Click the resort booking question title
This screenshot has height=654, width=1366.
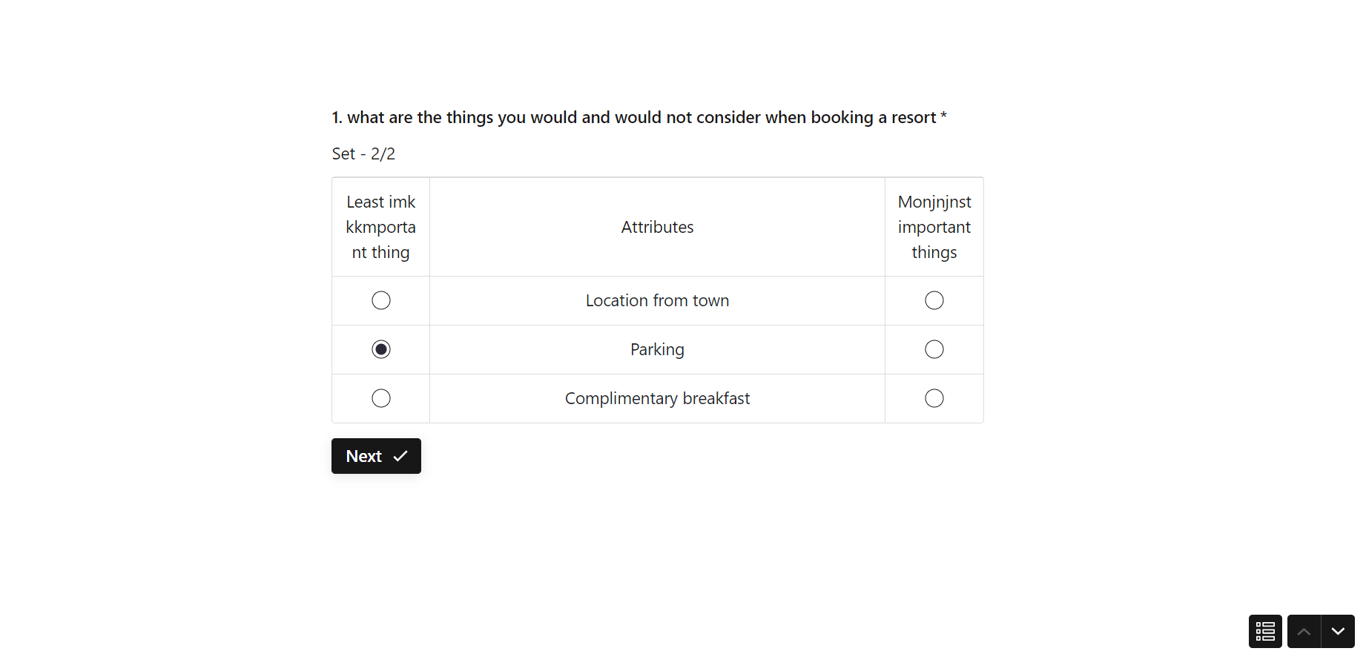[634, 117]
